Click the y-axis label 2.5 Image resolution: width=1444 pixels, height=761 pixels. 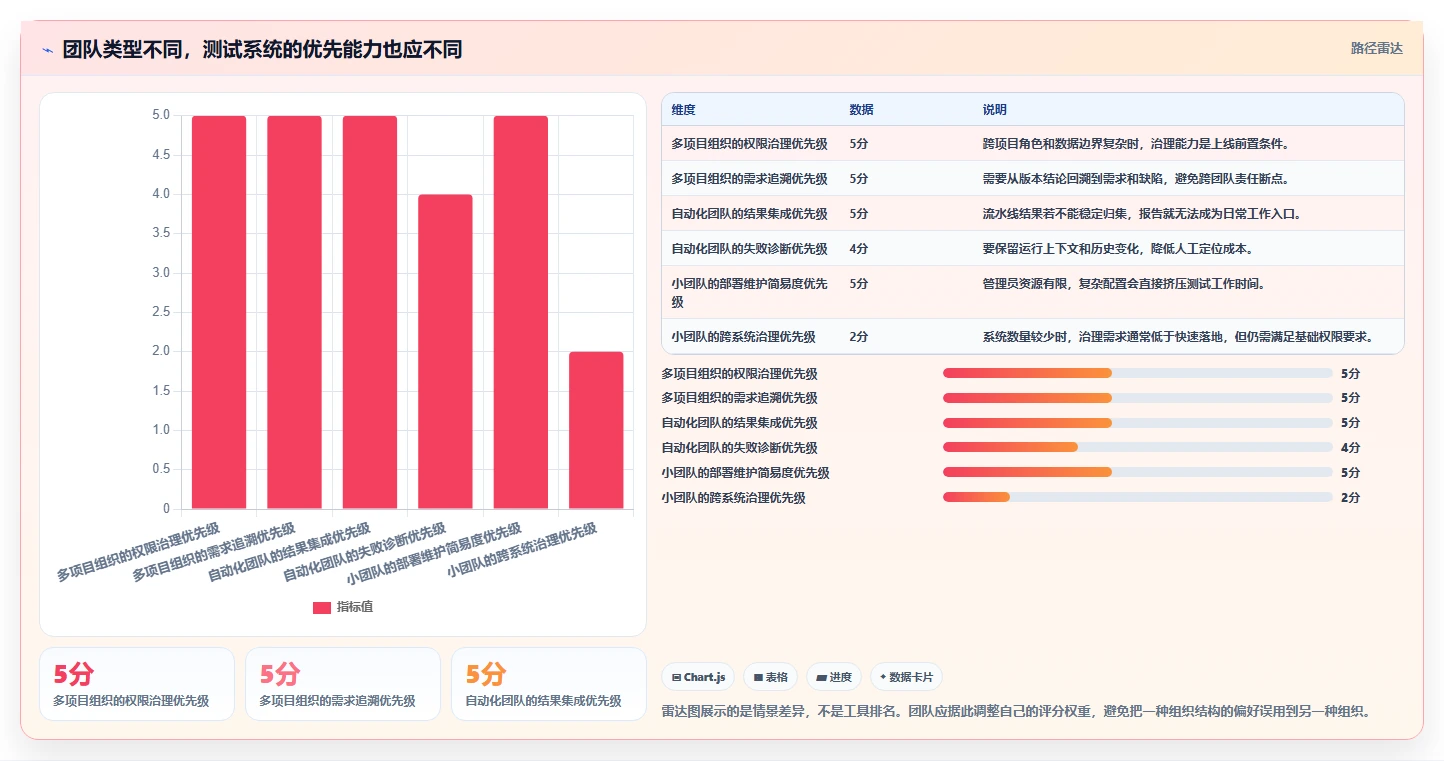coord(160,312)
